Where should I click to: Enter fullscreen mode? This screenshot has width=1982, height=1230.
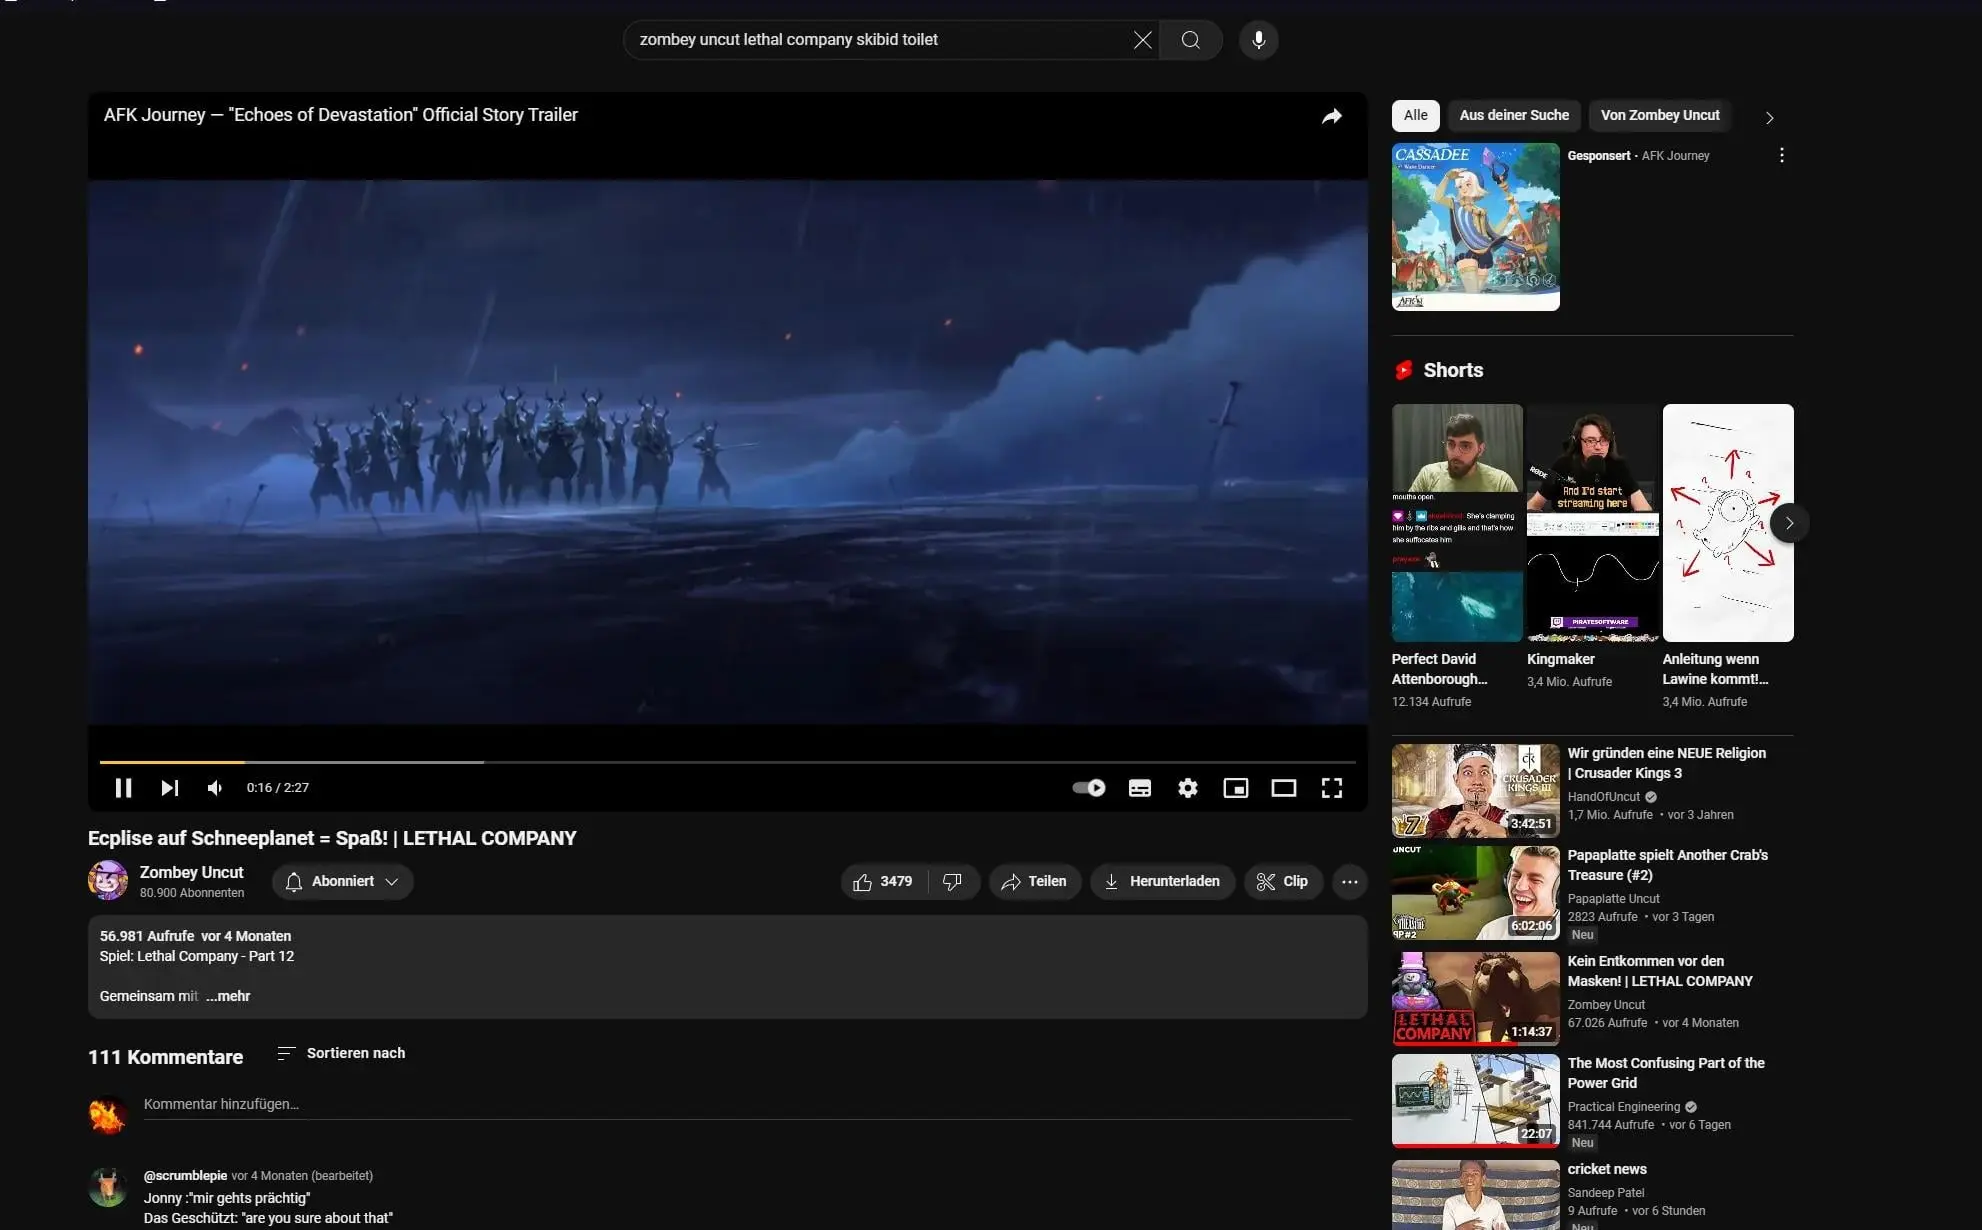(1331, 788)
